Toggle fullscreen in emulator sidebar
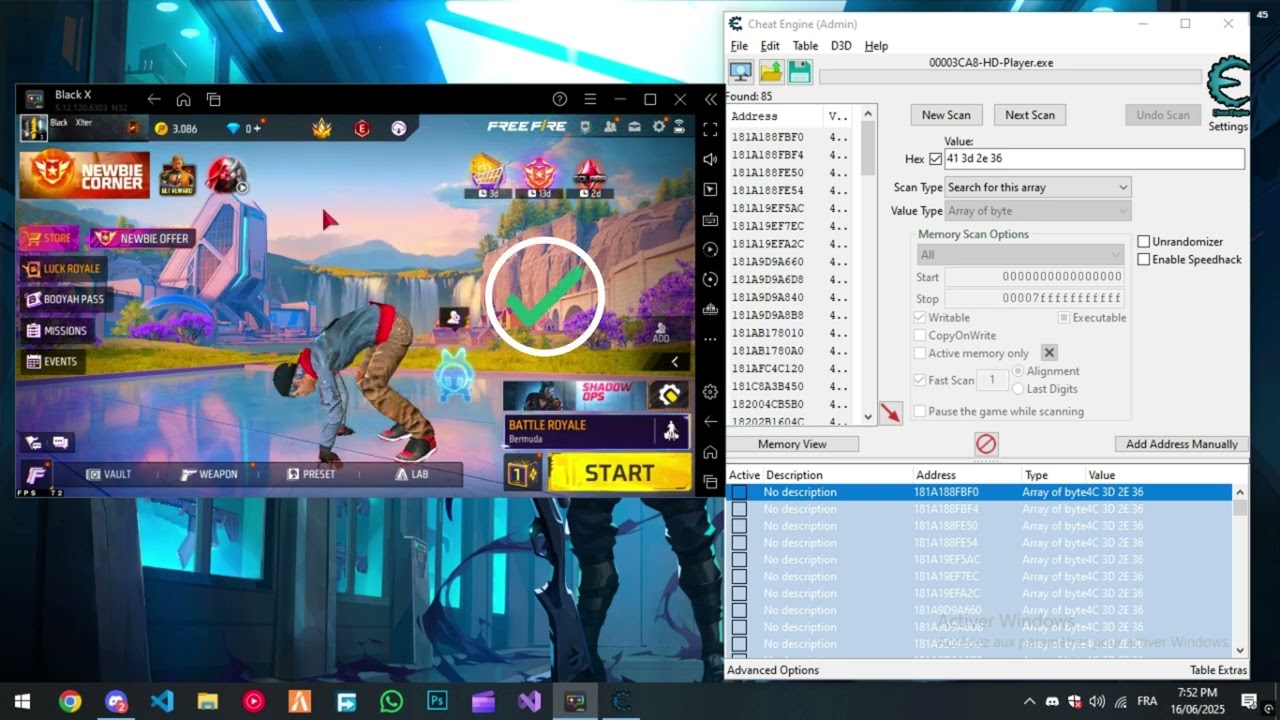 (710, 129)
